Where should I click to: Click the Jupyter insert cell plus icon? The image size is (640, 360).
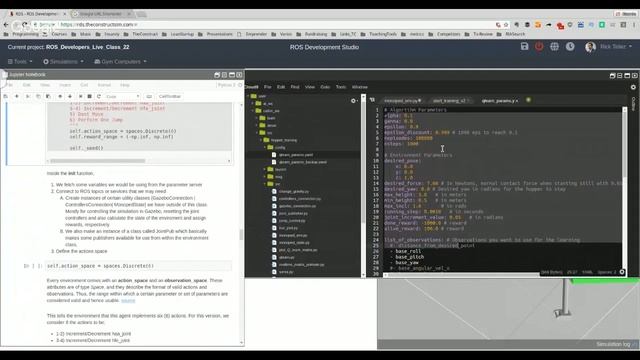coord(17,96)
